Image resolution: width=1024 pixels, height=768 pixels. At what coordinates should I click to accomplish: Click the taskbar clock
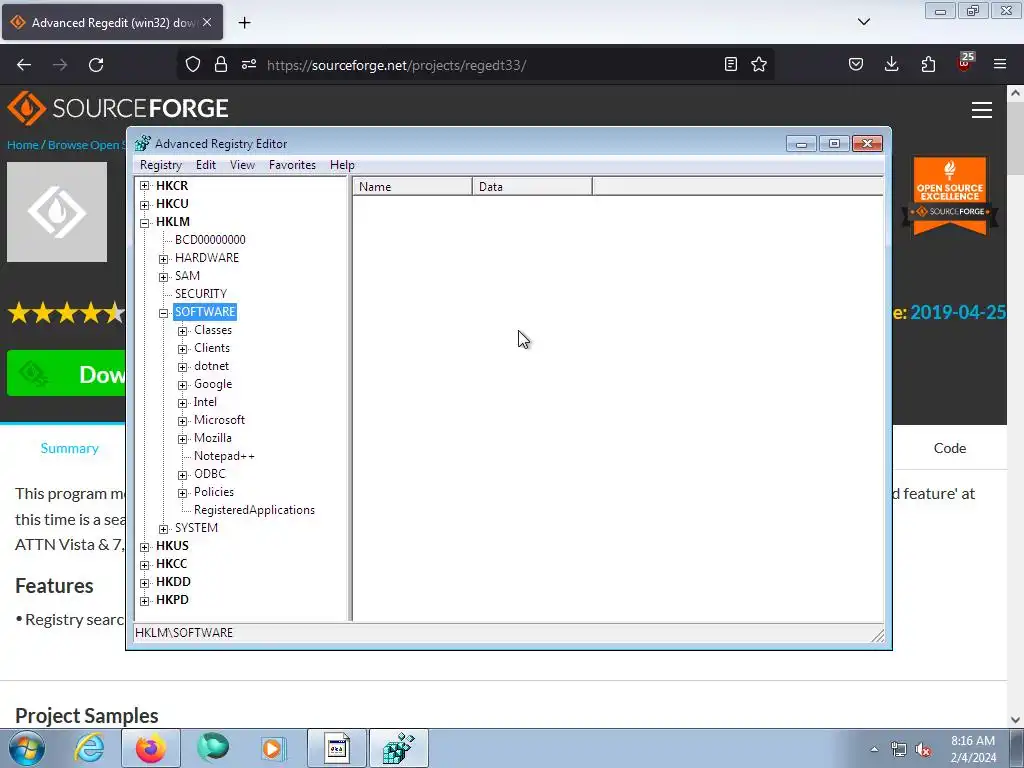[x=973, y=749]
